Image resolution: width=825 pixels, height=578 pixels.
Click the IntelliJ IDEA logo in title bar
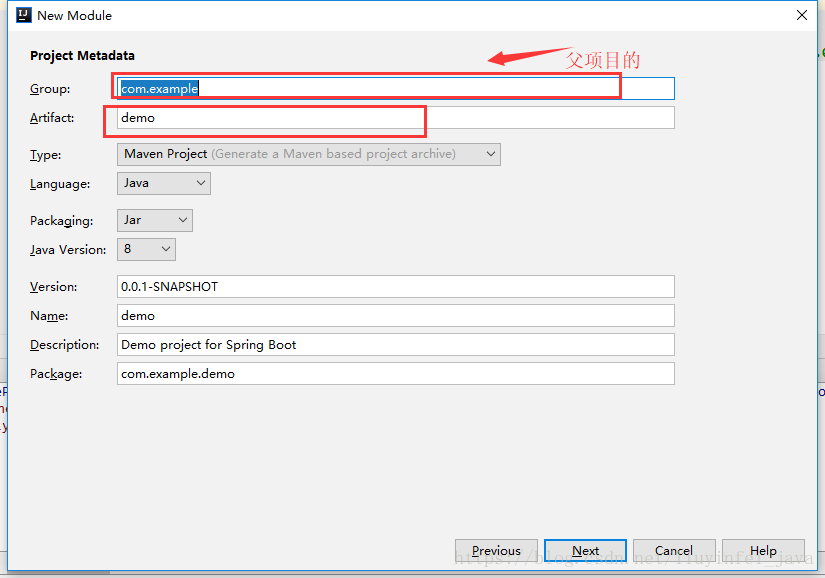(24, 15)
